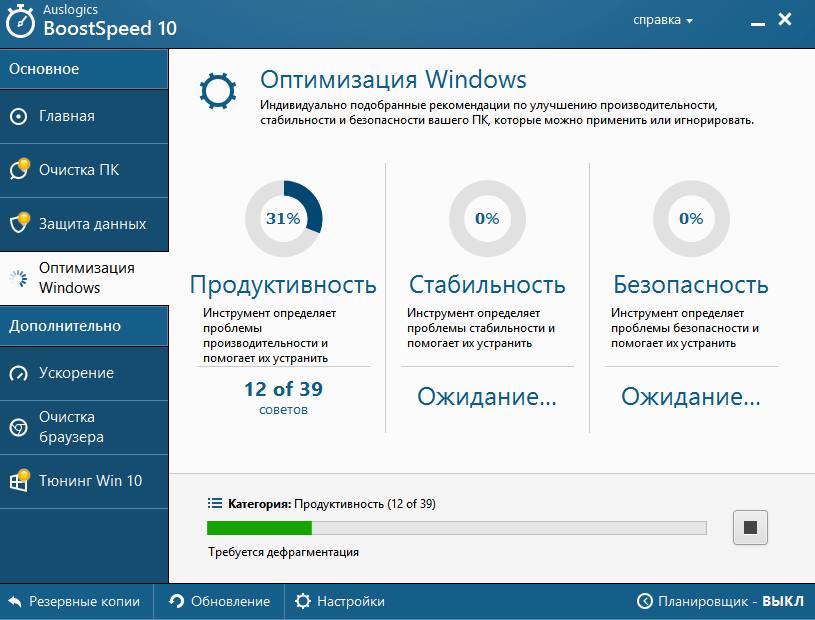This screenshot has width=815, height=620.
Task: Open Тюнинг Win 10 section
Action: pos(84,481)
